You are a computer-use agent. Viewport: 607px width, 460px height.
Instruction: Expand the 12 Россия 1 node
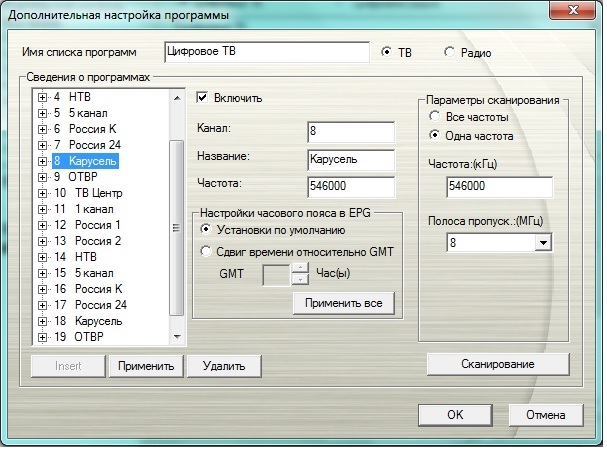[42, 225]
